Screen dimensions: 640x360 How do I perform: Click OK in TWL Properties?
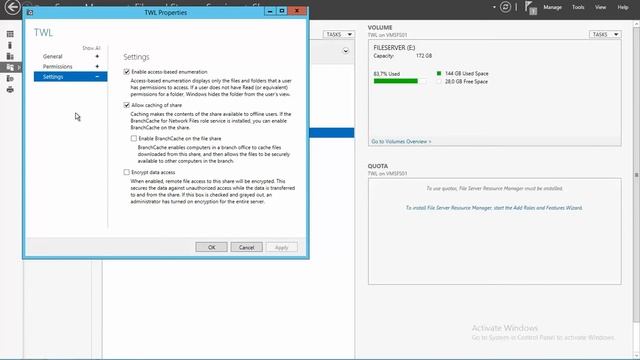click(211, 247)
